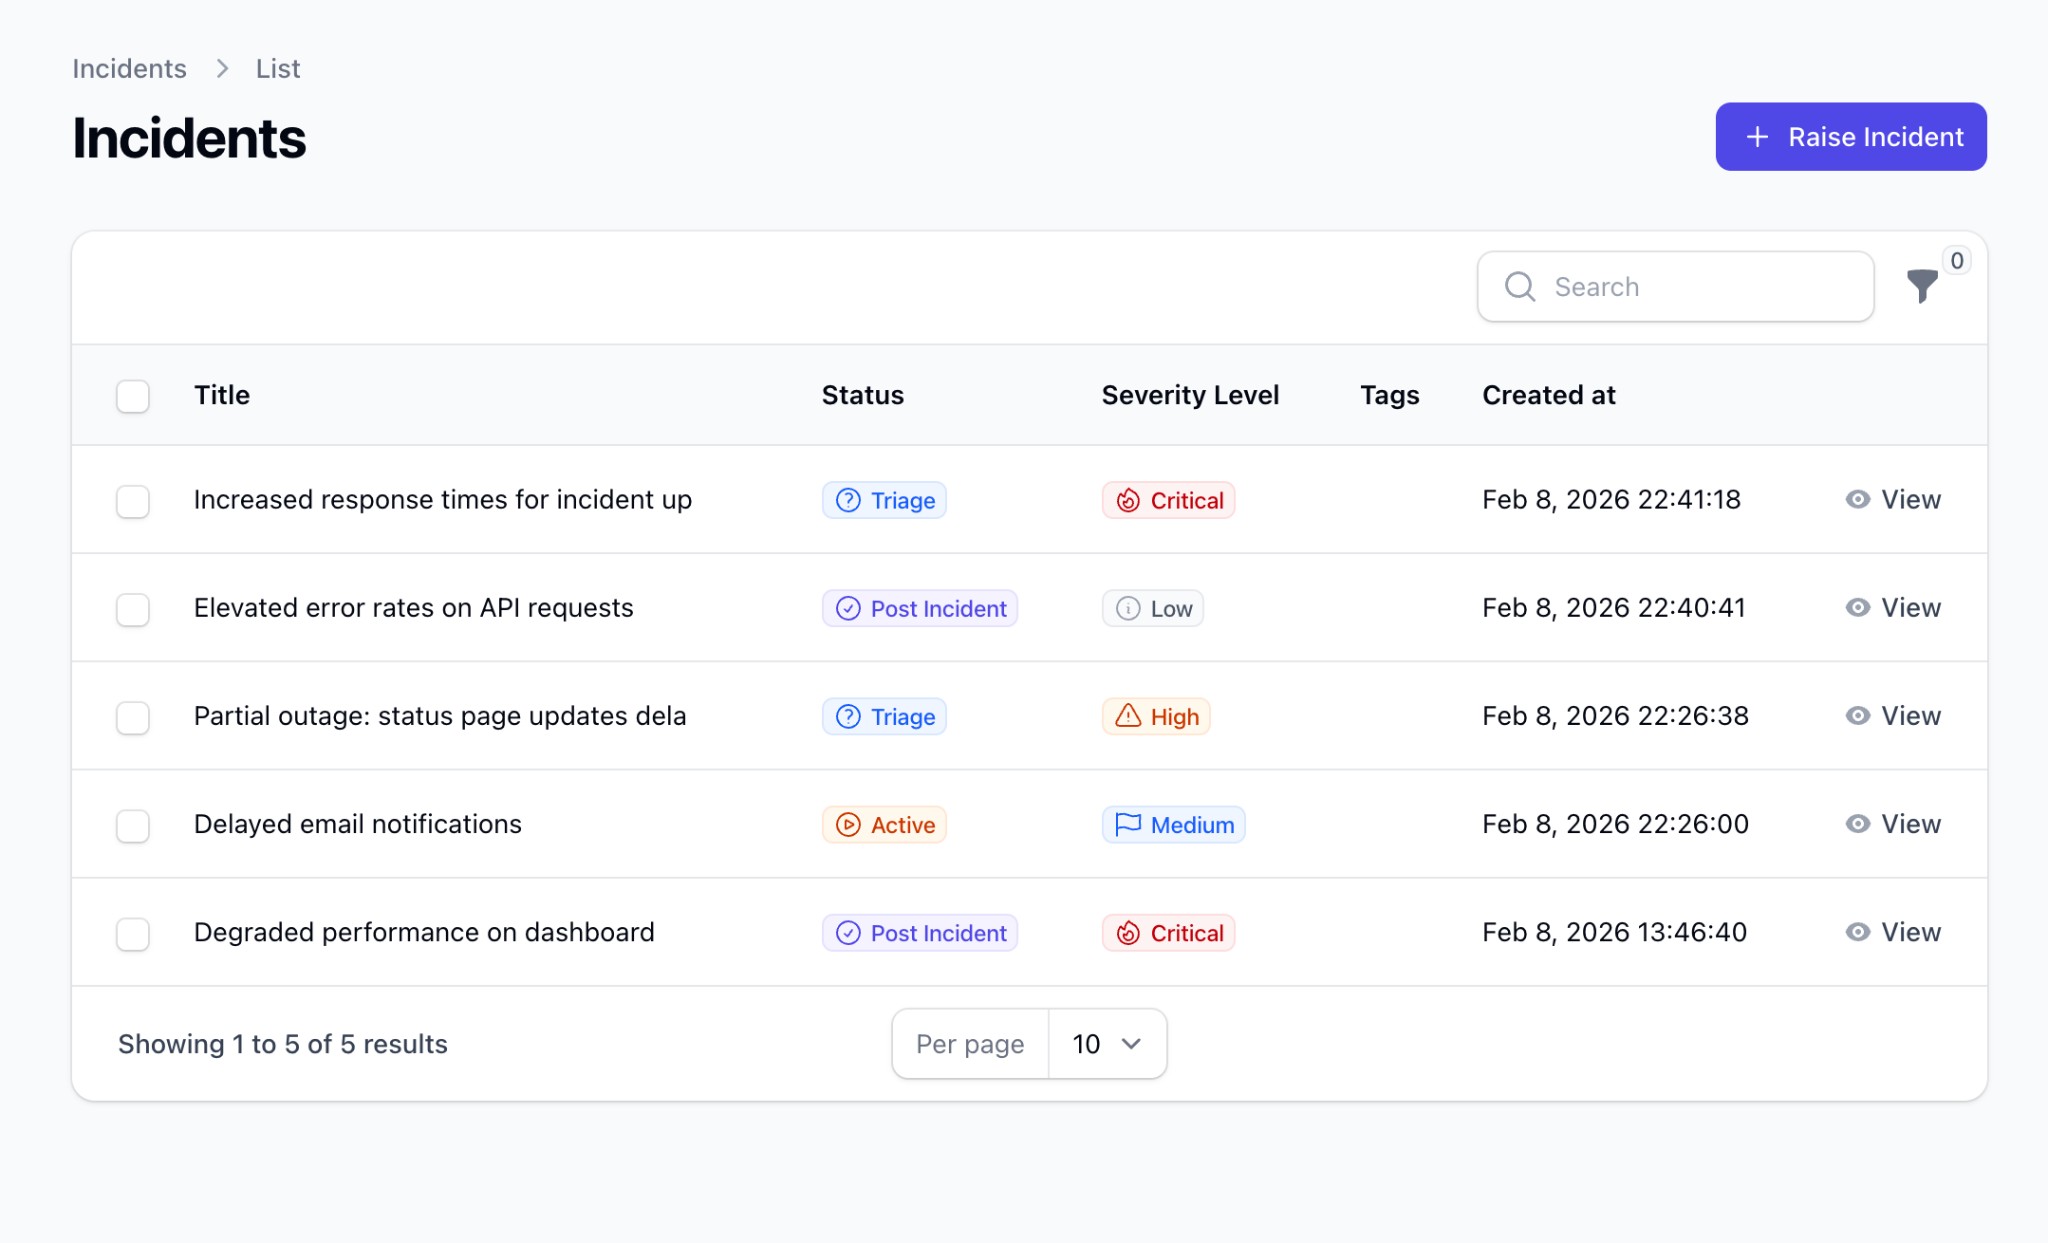Viewport: 2048px width, 1243px height.
Task: Select the List breadcrumb item
Action: [277, 68]
